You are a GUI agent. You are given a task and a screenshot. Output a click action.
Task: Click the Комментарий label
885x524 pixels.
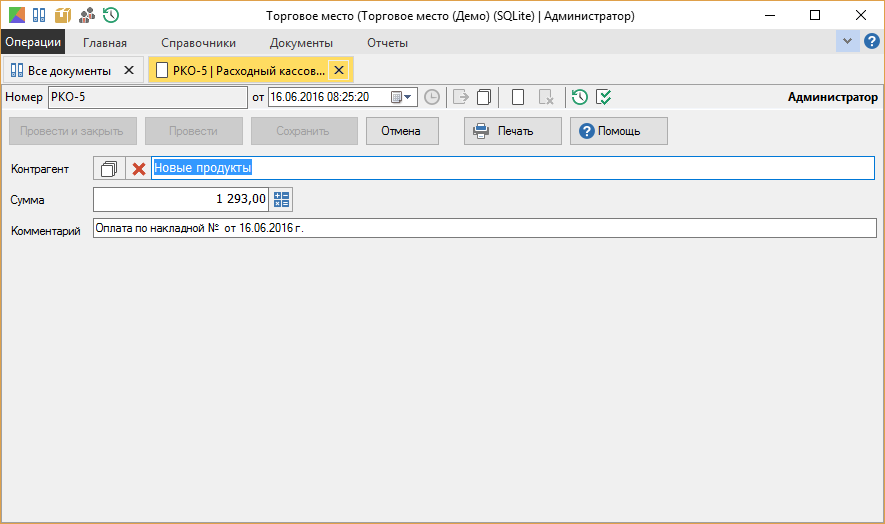(x=46, y=230)
